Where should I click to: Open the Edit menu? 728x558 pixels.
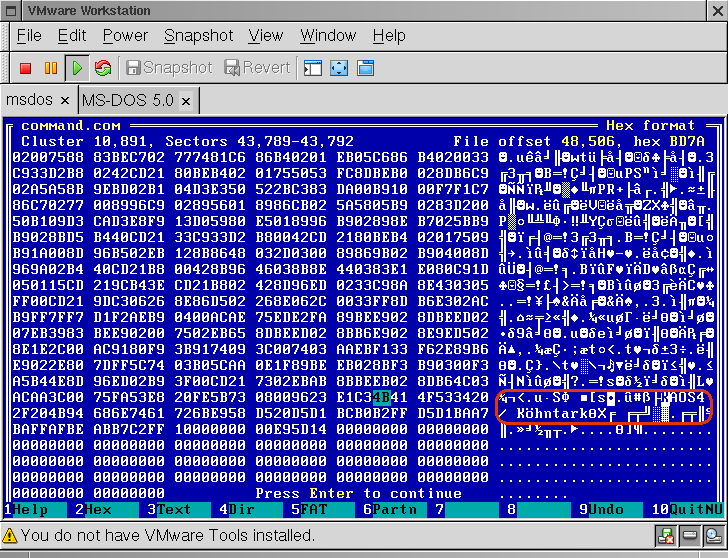tap(72, 36)
